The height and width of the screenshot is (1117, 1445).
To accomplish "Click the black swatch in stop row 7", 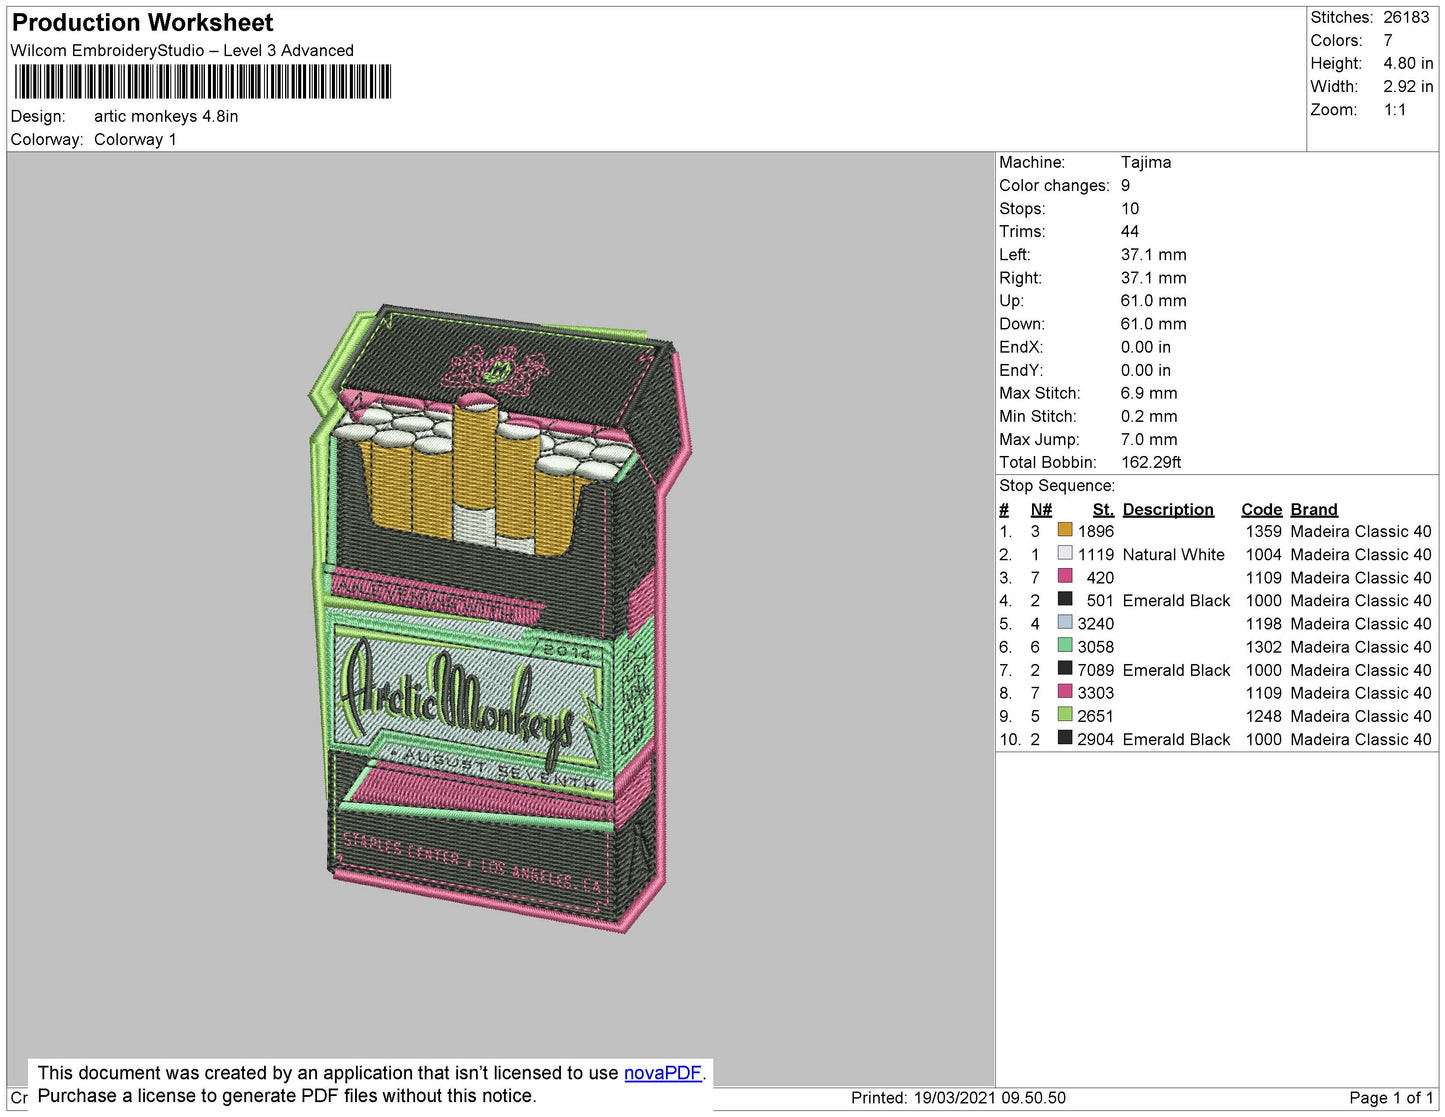I will [1065, 668].
